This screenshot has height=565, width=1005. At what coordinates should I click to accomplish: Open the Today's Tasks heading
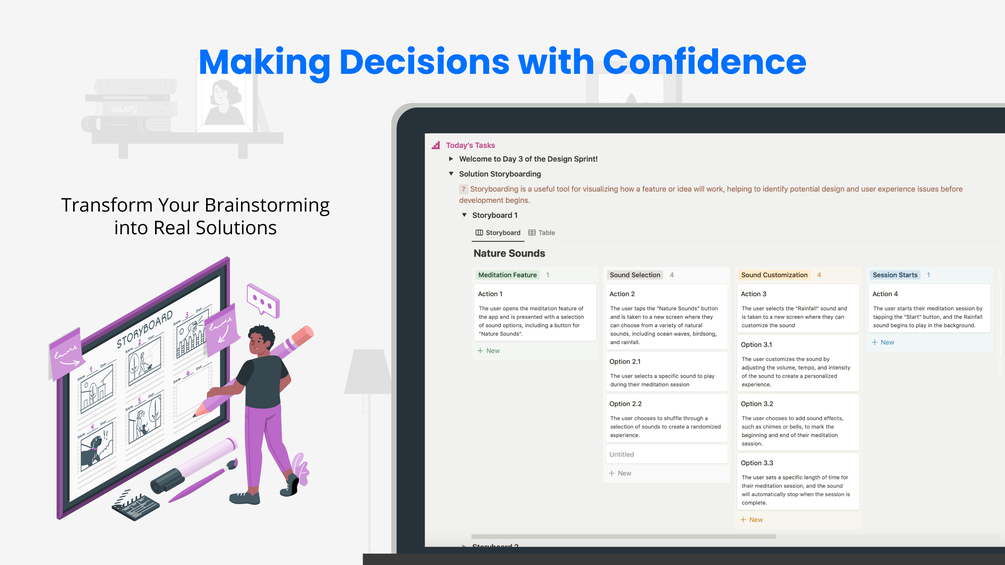point(470,145)
